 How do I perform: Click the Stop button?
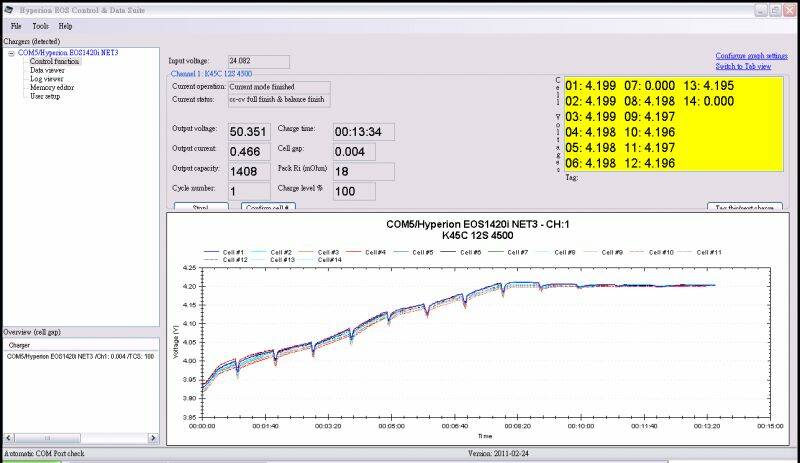tap(201, 207)
